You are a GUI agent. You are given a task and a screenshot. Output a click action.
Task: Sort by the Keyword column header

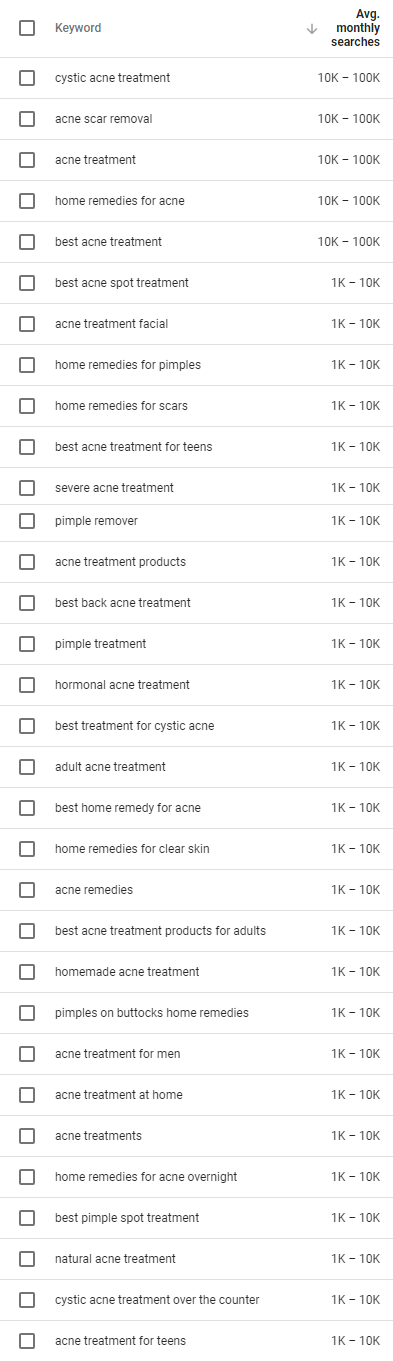[x=78, y=28]
